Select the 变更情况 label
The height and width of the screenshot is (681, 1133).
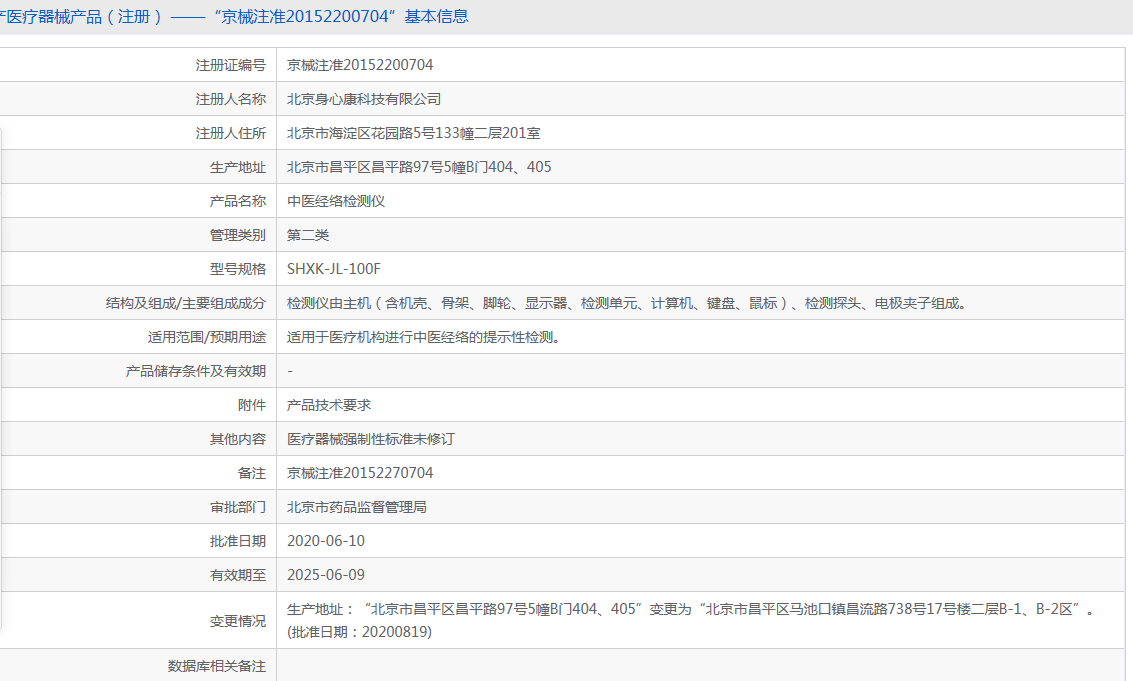[238, 621]
